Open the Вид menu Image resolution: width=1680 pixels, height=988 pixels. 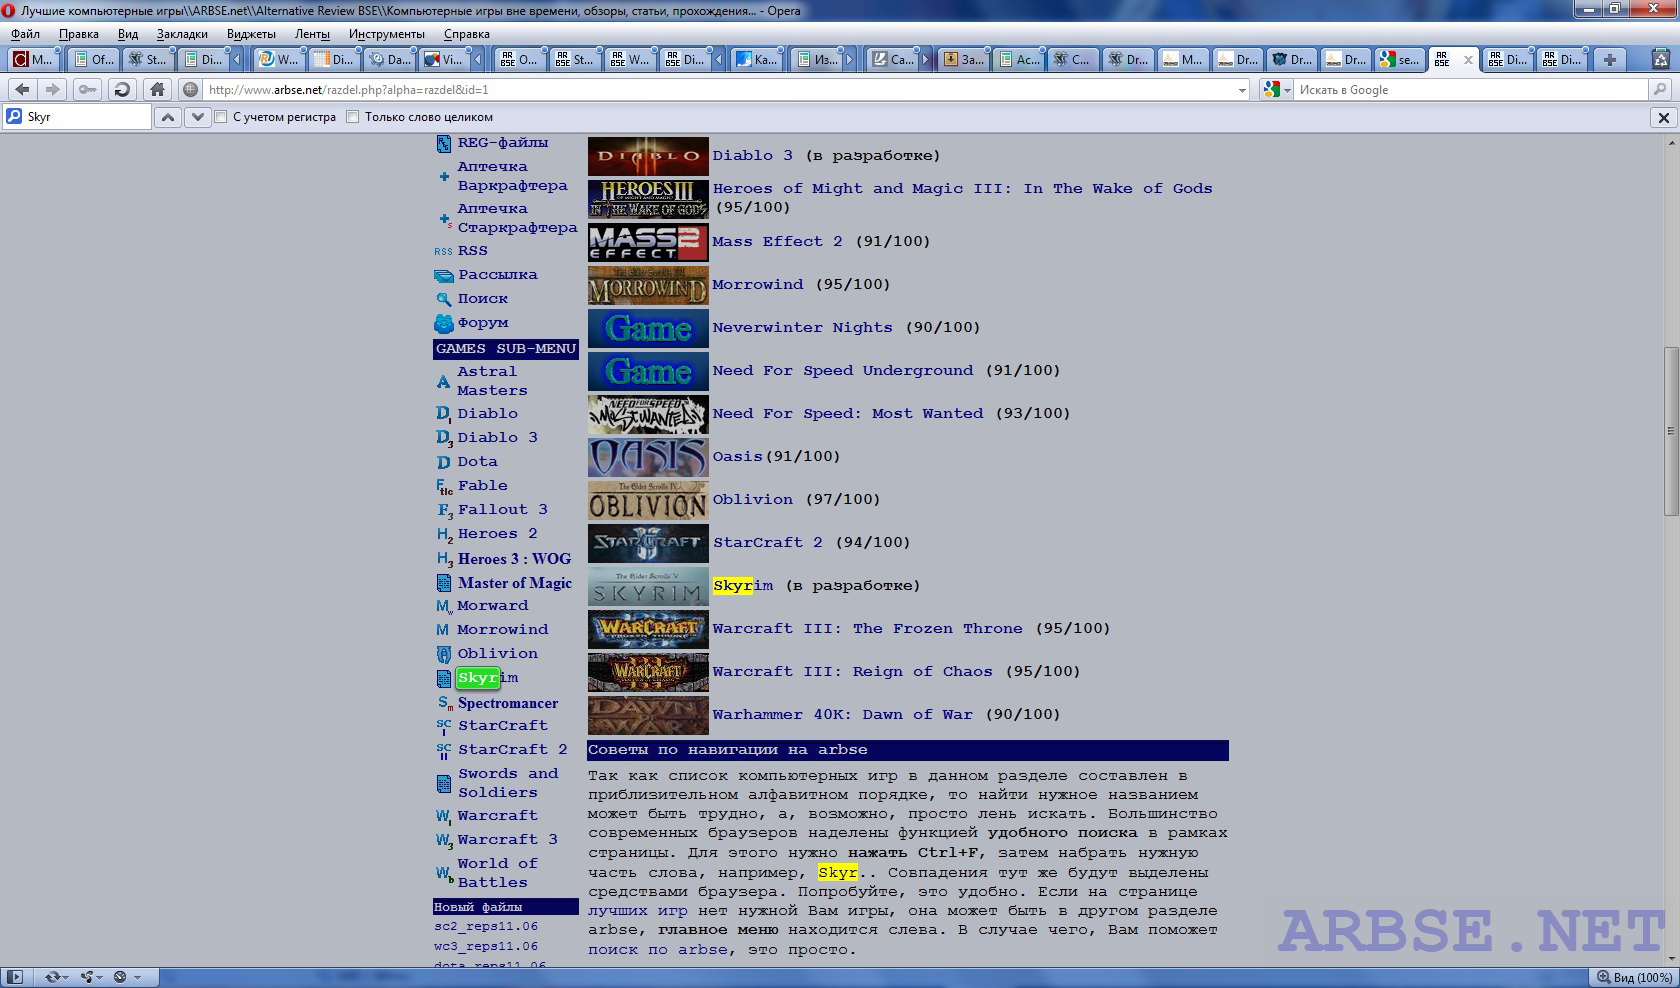[x=128, y=34]
